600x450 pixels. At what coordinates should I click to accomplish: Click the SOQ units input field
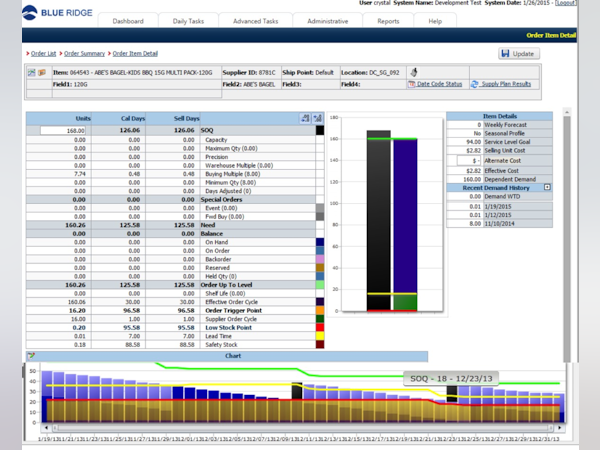[x=63, y=130]
